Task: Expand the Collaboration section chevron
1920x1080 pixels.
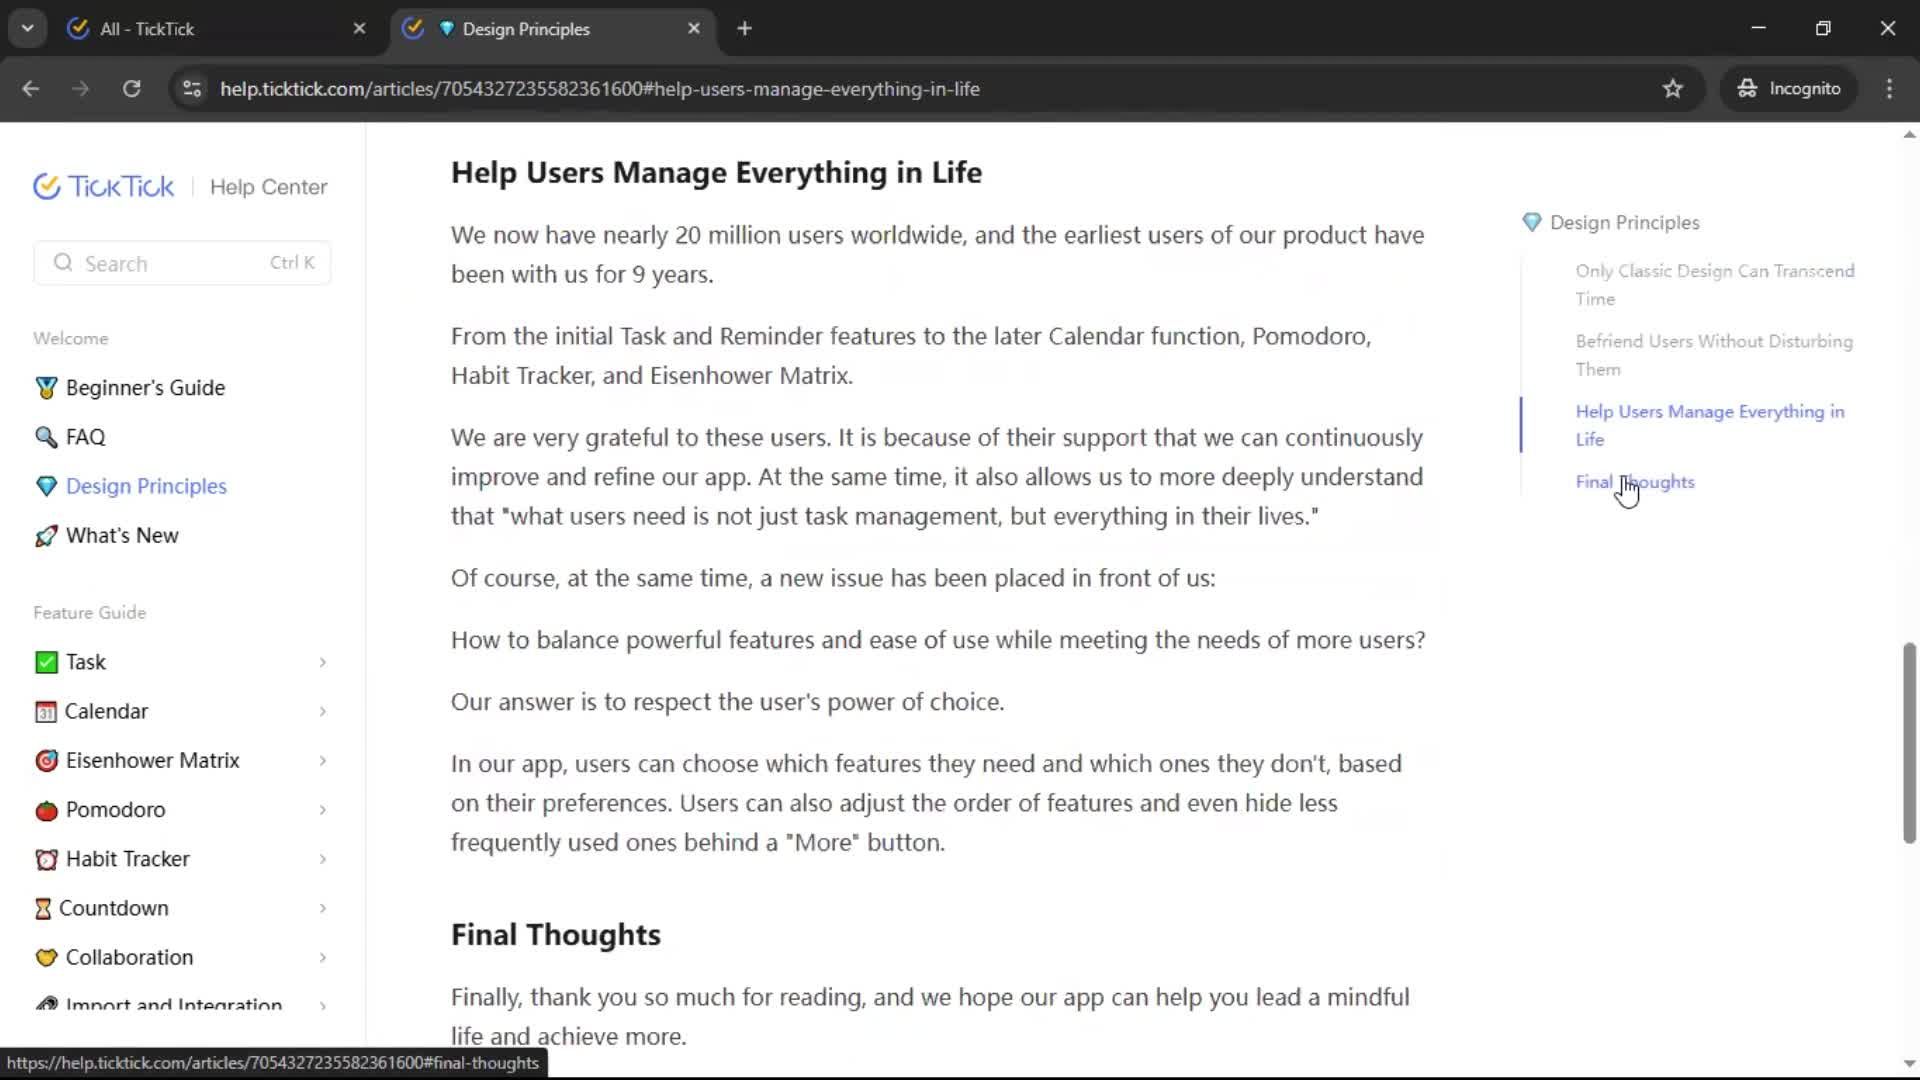Action: [322, 958]
